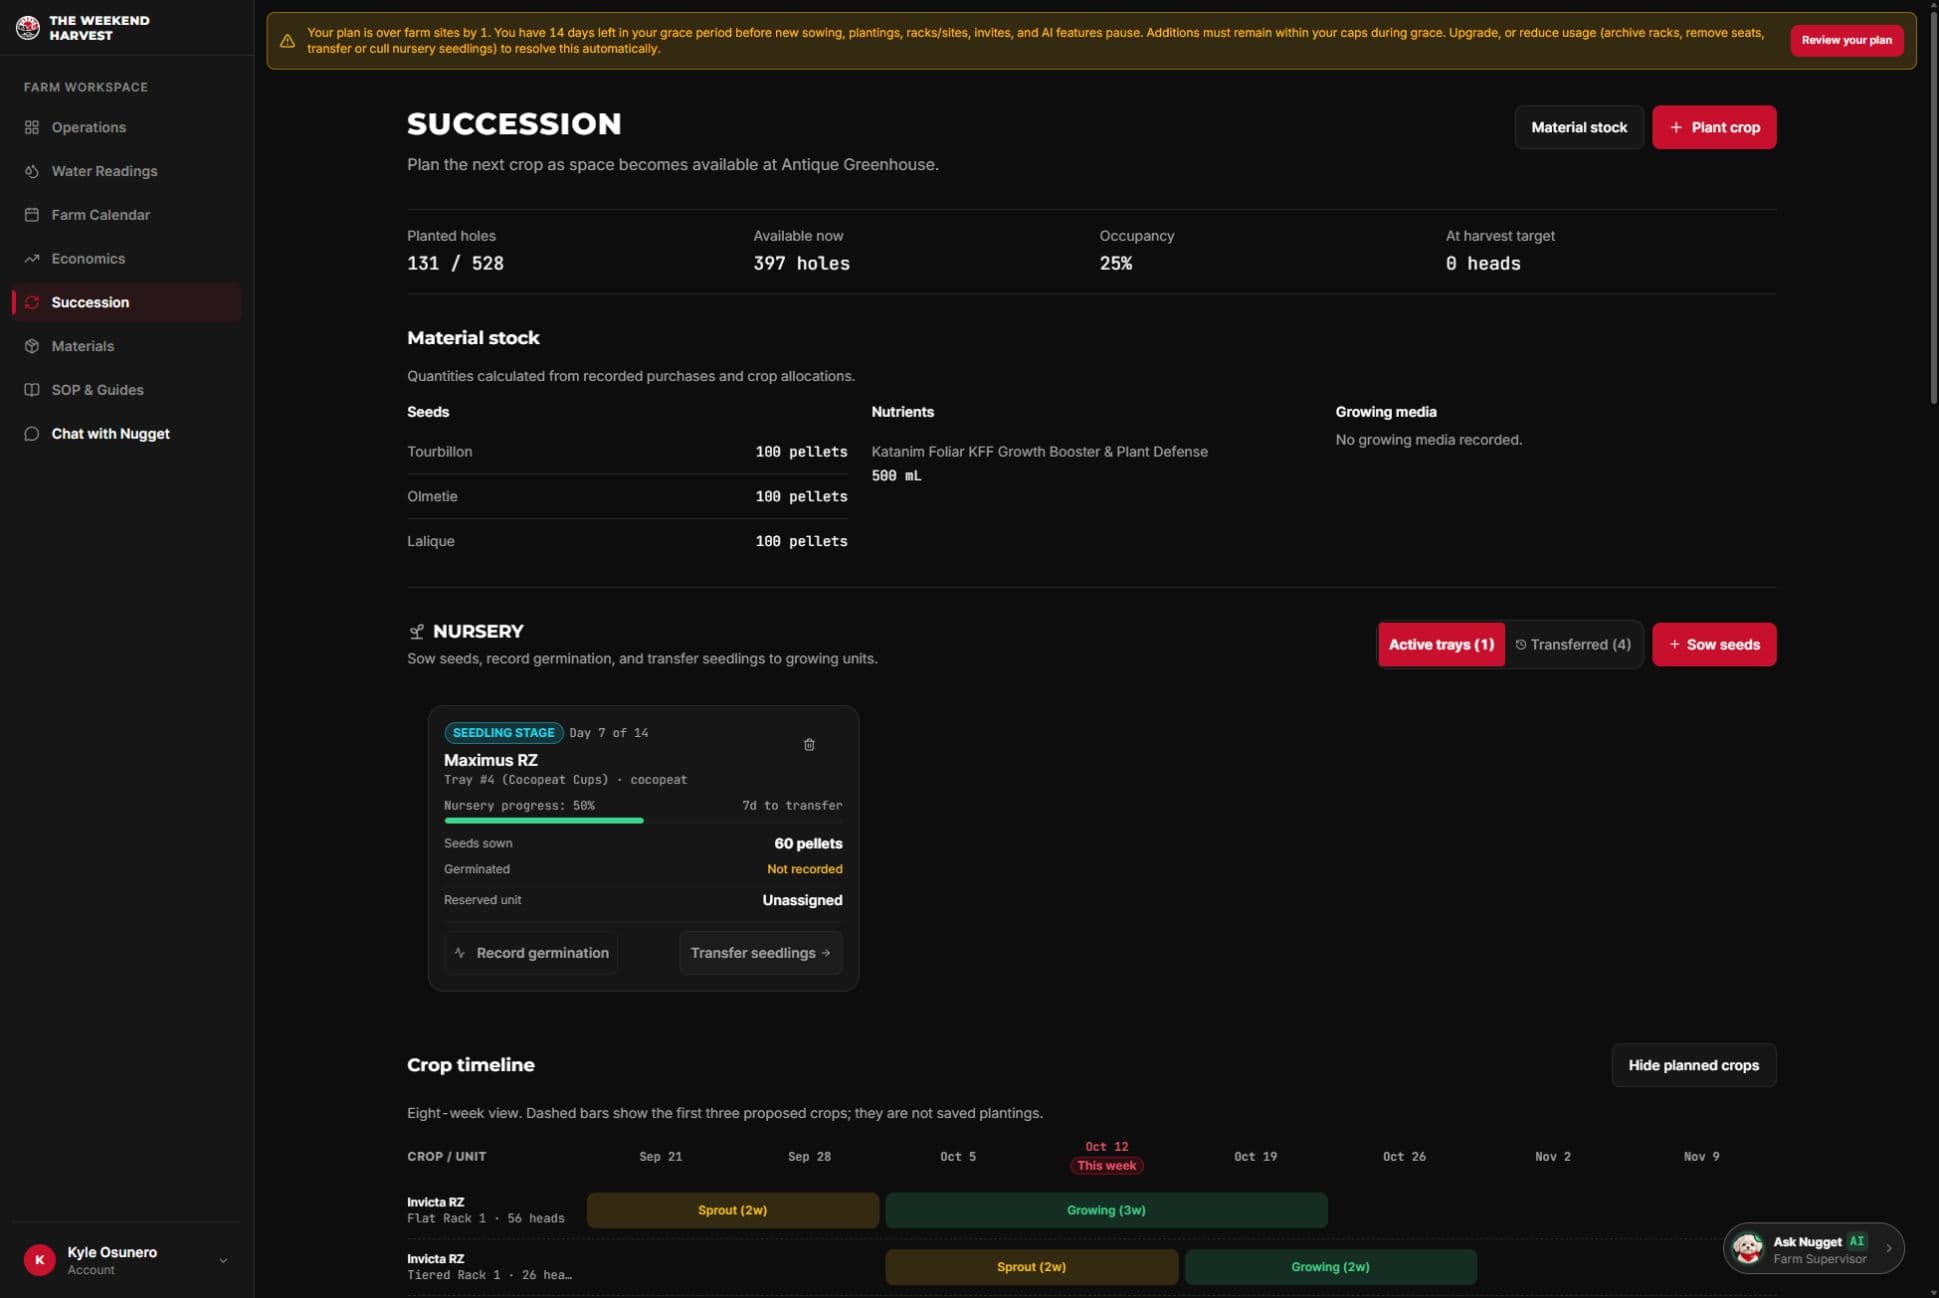Click the Farm Calendar icon

(32, 215)
